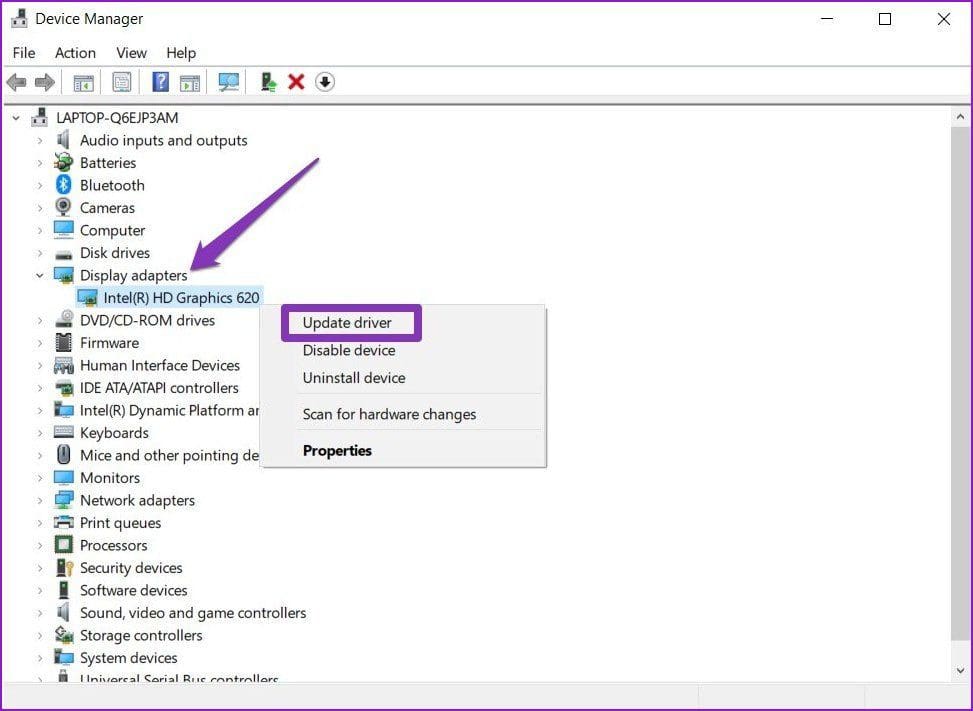
Task: Click the Keyboards category icon
Action: pos(63,432)
